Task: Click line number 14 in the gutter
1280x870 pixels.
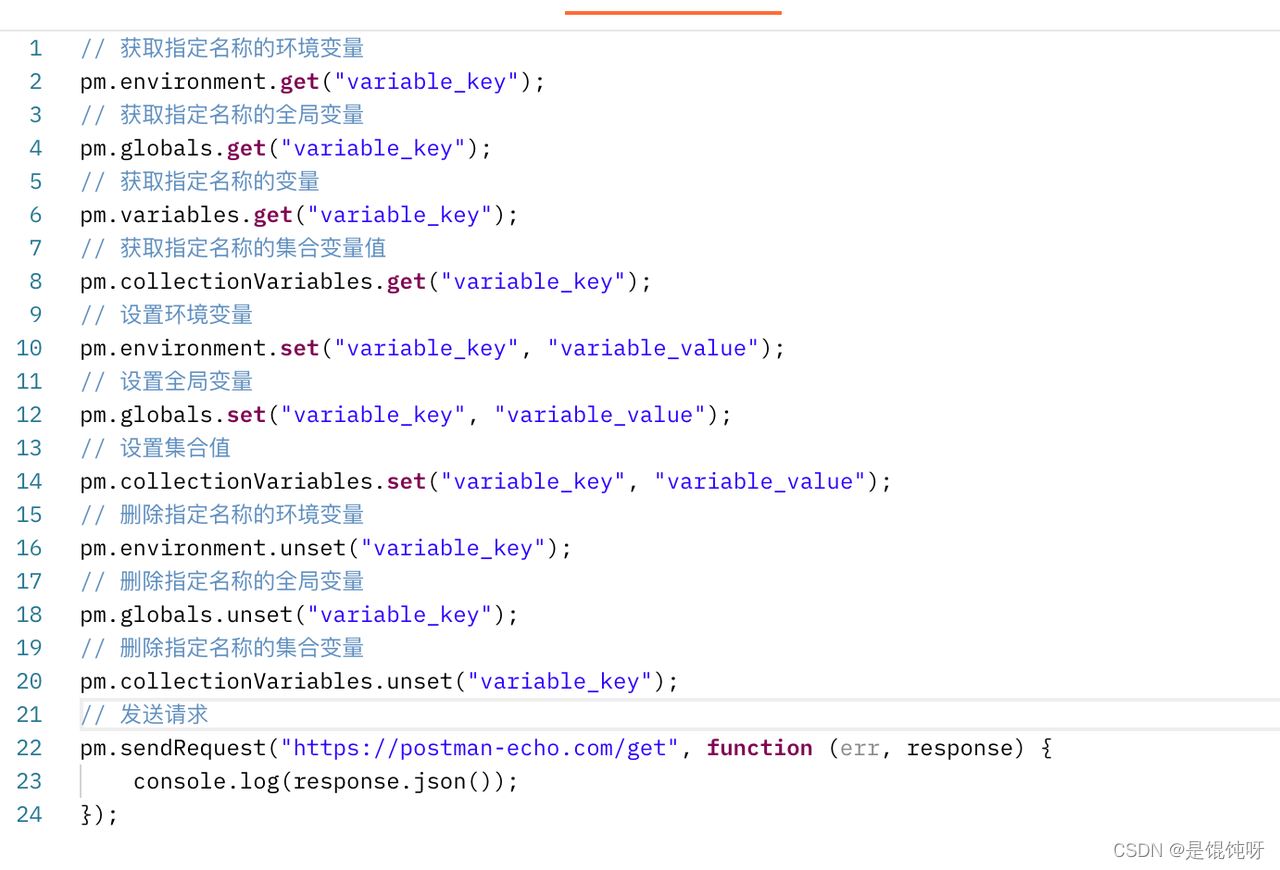Action: (x=29, y=481)
